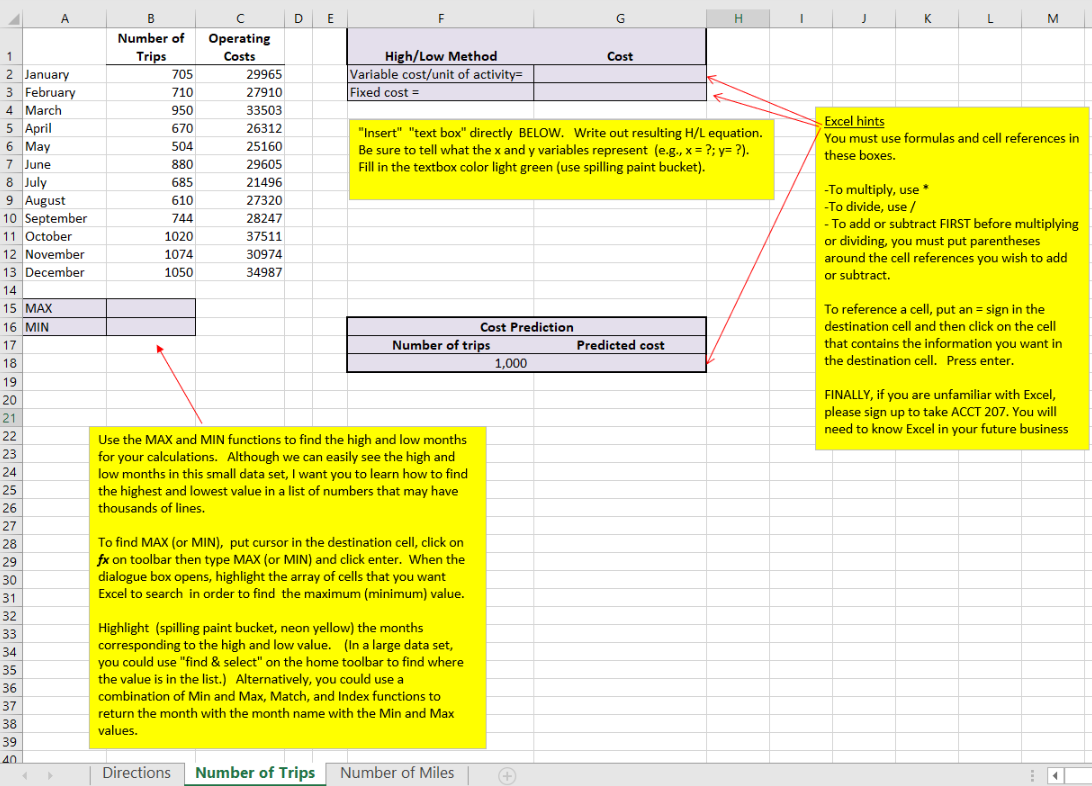Click the Variable cost/unit of activity label

441,74
